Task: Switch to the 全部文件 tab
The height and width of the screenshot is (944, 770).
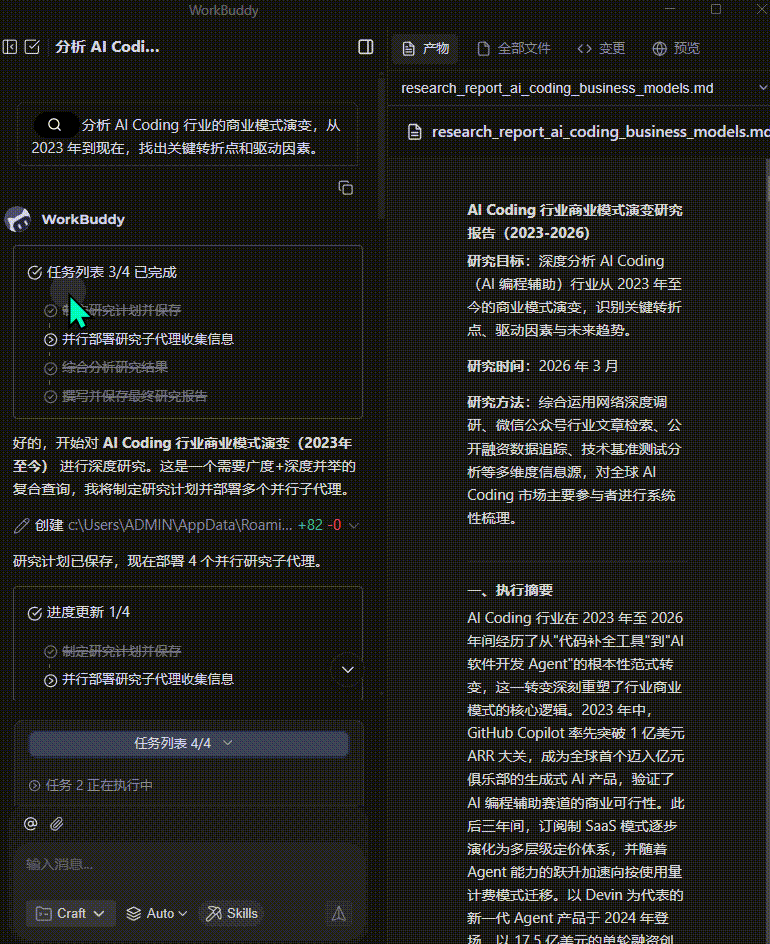Action: (514, 48)
